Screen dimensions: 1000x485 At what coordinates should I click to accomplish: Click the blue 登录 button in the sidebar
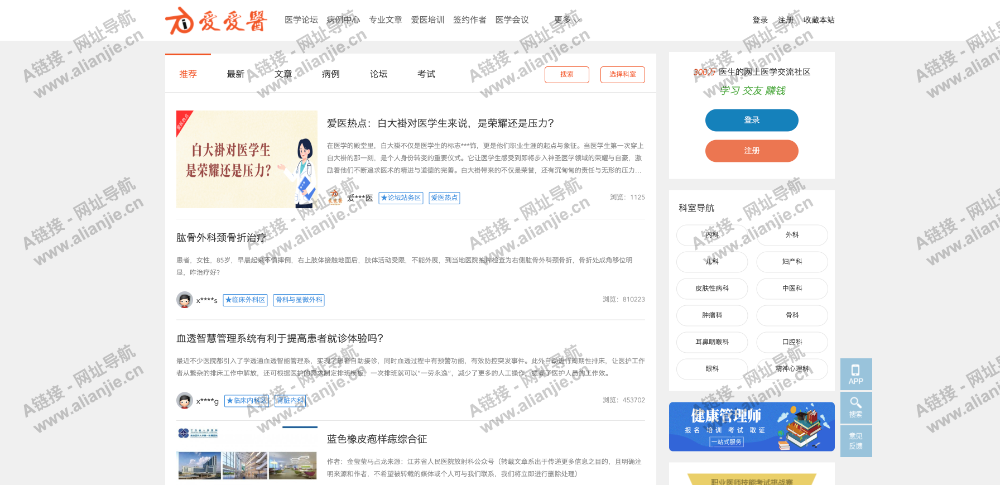[751, 120]
